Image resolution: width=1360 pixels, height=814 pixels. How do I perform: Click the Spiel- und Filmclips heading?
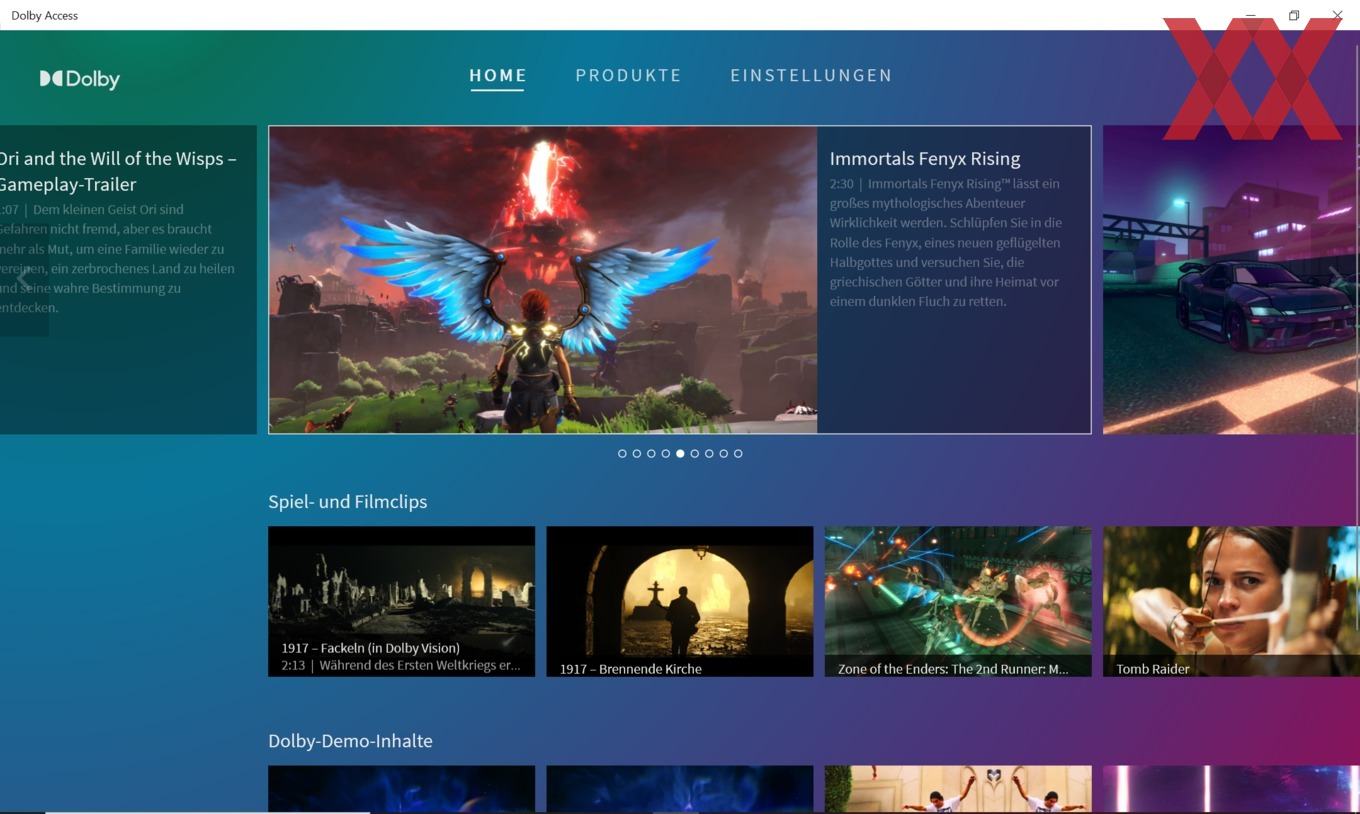pos(347,502)
